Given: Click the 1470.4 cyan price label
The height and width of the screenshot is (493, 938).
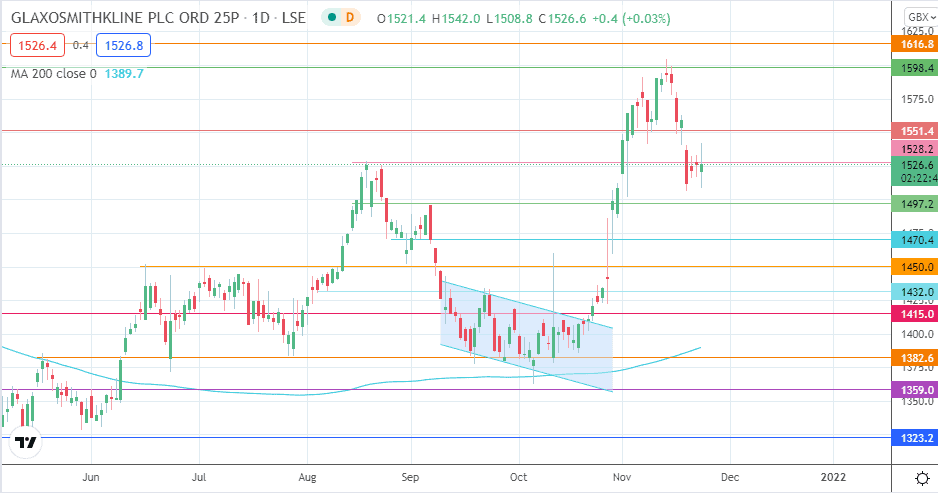Looking at the screenshot, I should coord(916,240).
